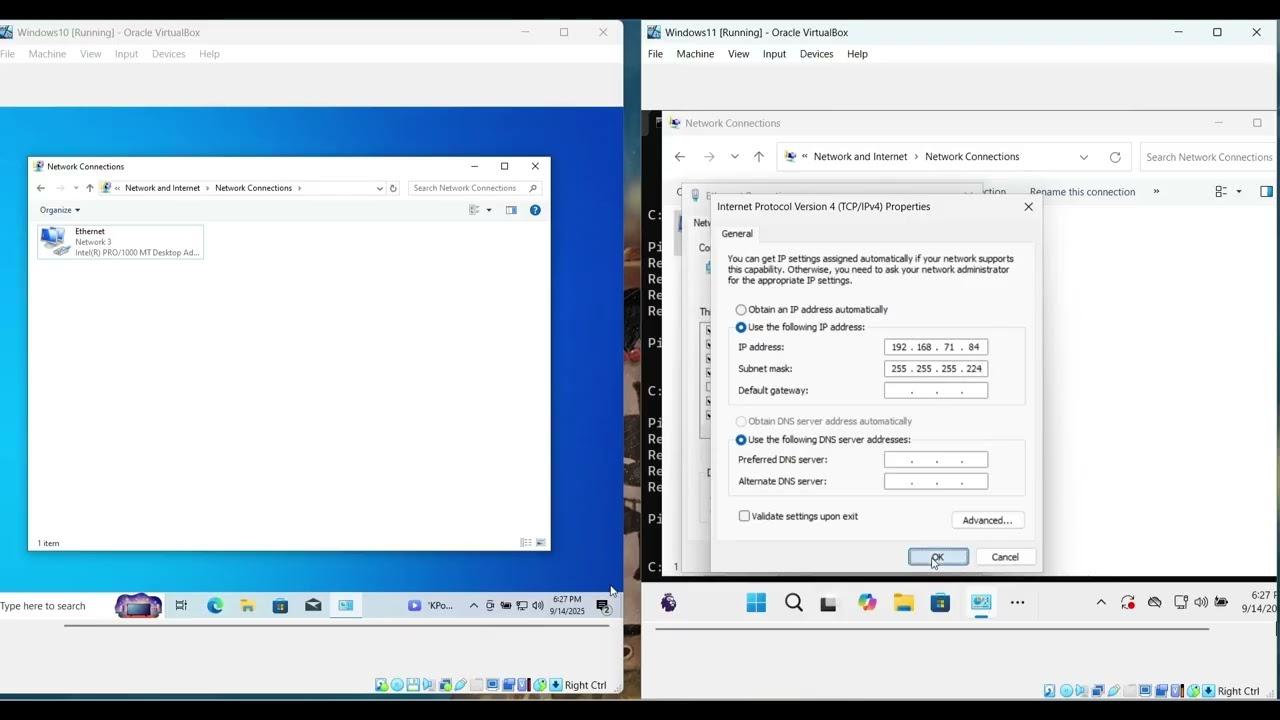
Task: Open Advanced... TCP/IP settings
Action: pyautogui.click(x=988, y=520)
